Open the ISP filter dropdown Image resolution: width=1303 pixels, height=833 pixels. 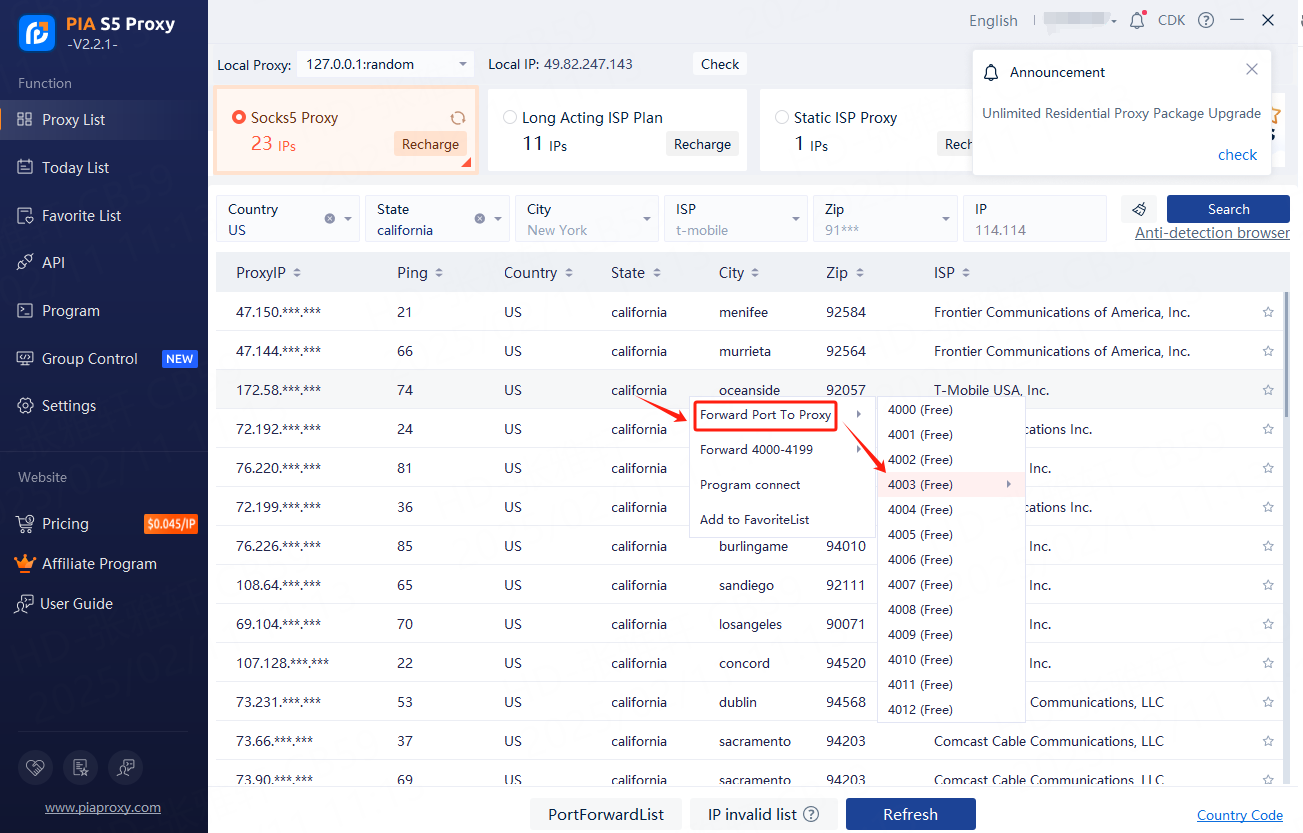(x=797, y=219)
